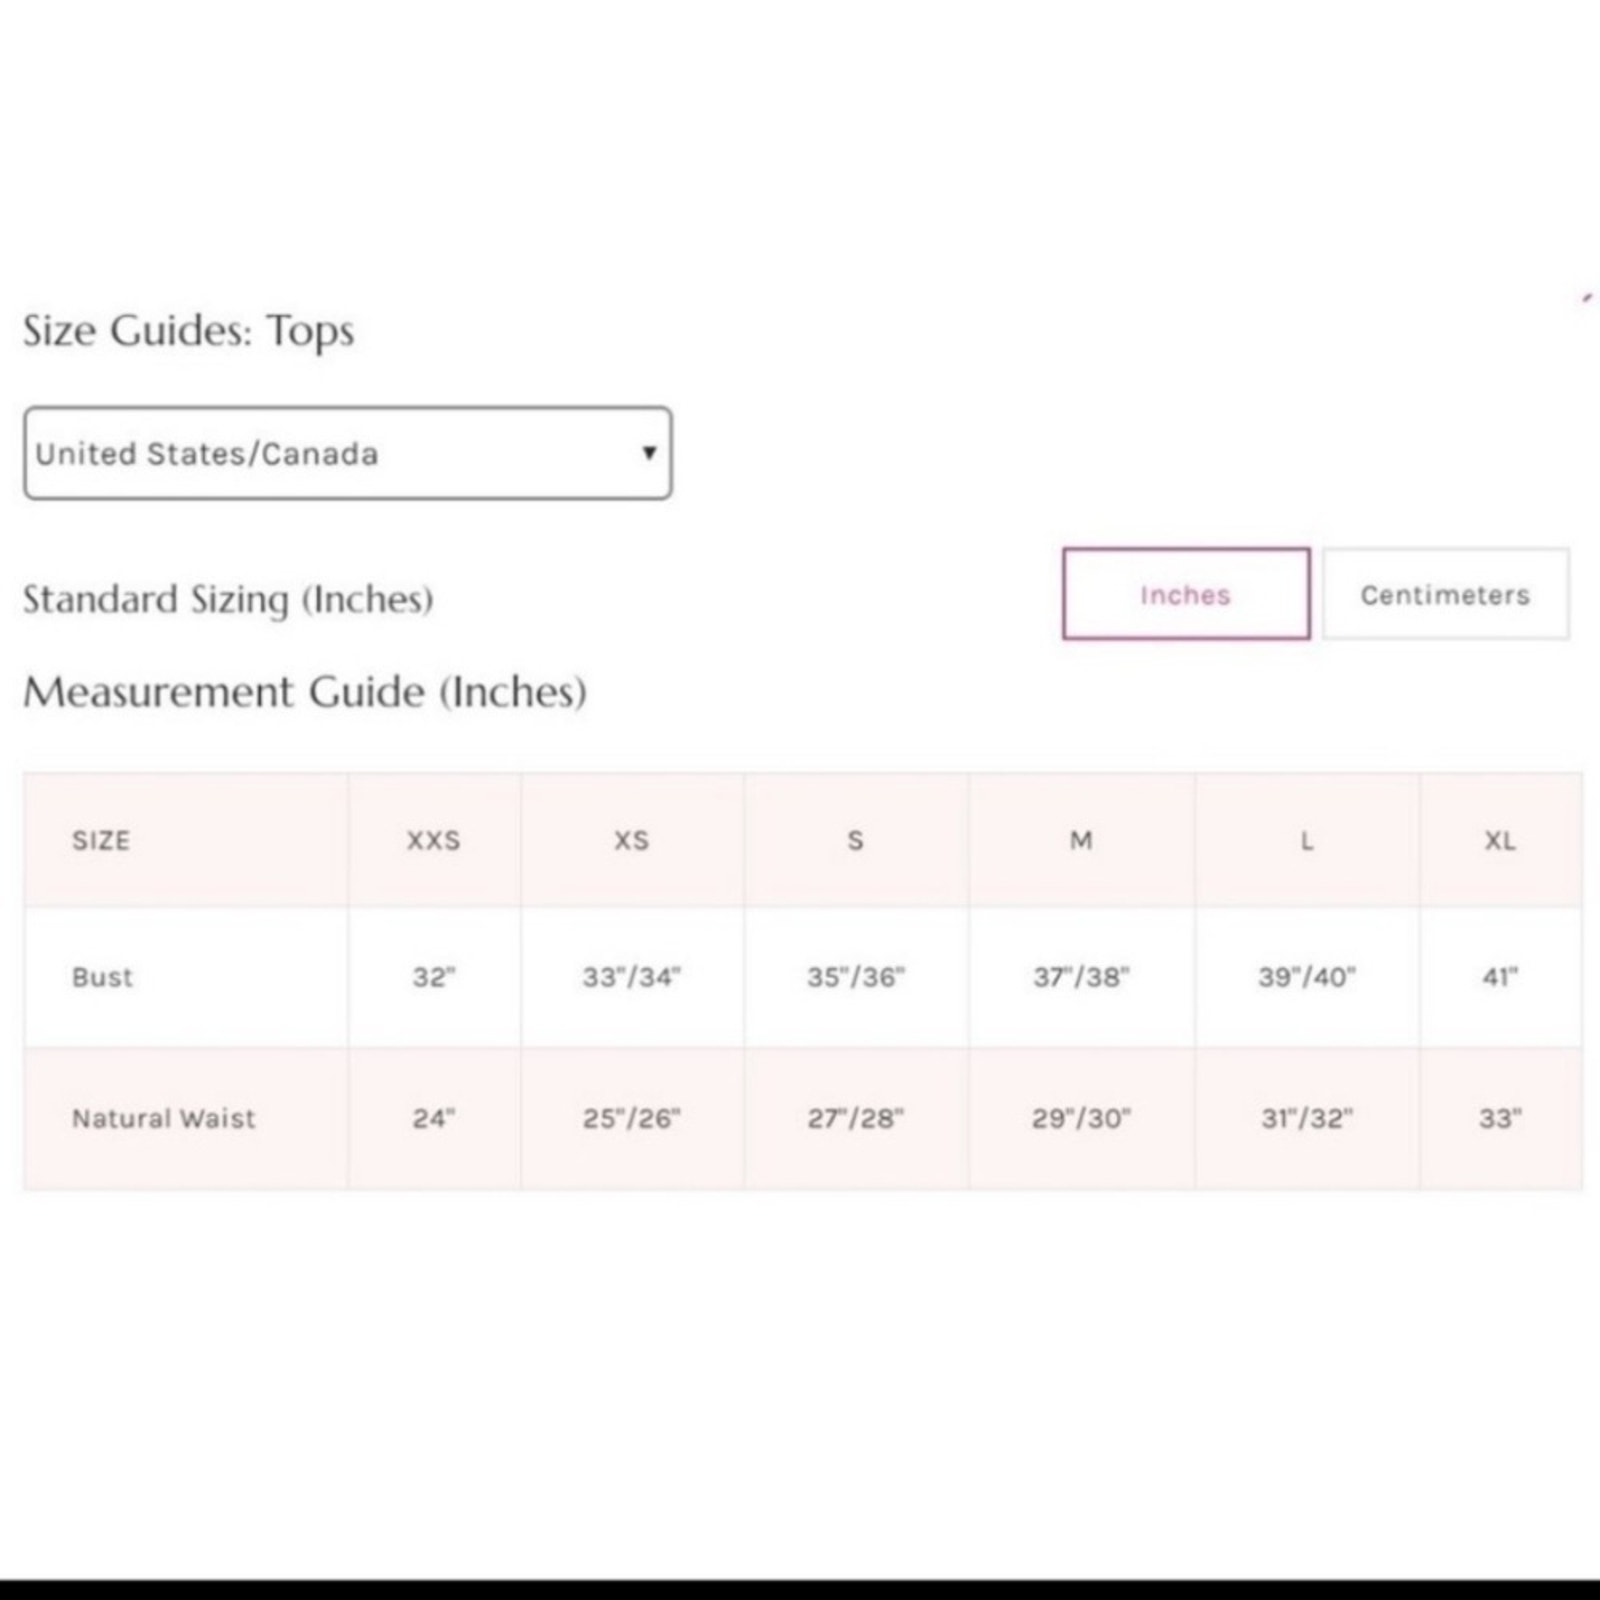The width and height of the screenshot is (1600, 1600).
Task: Click the Measurement Guide (Inches) heading
Action: point(305,692)
